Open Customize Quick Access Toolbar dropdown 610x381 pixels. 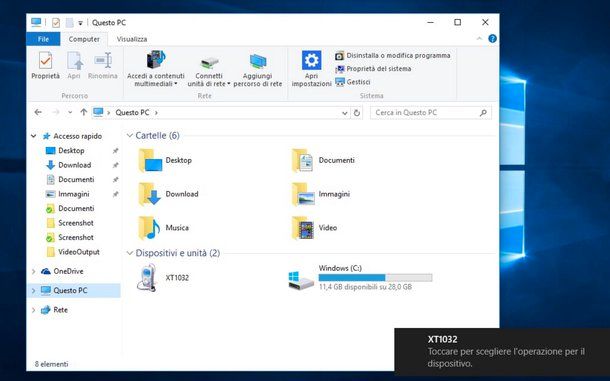tap(80, 23)
